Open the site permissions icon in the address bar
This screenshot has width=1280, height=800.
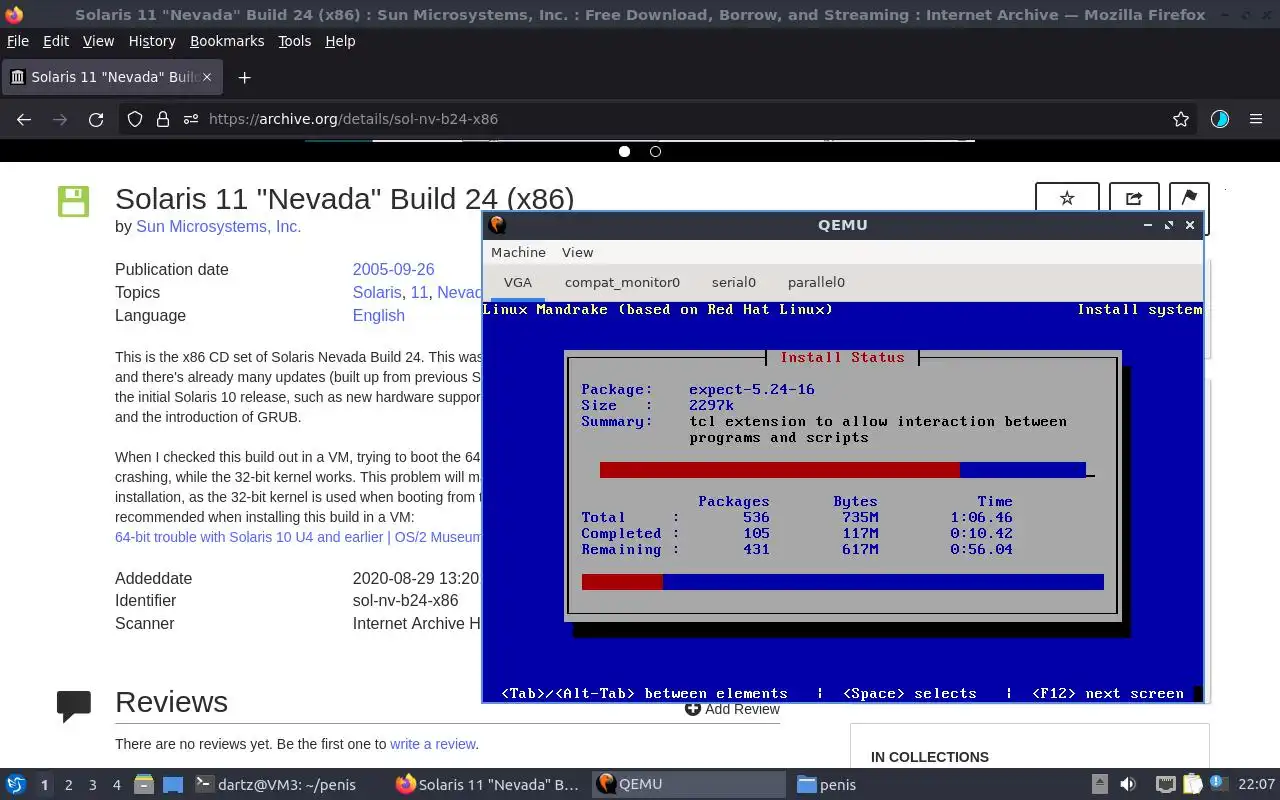(191, 119)
